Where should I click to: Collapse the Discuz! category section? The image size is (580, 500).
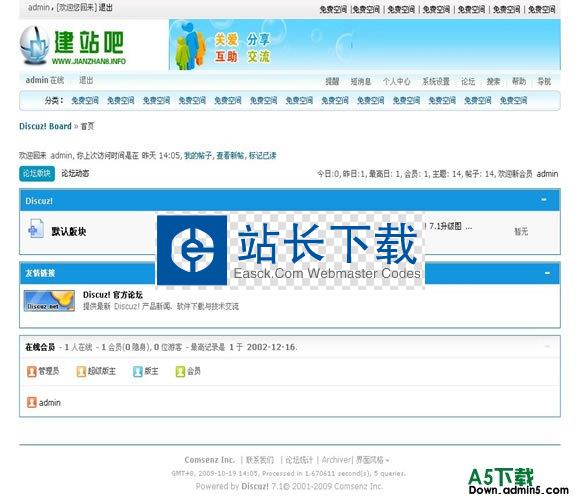[x=544, y=200]
